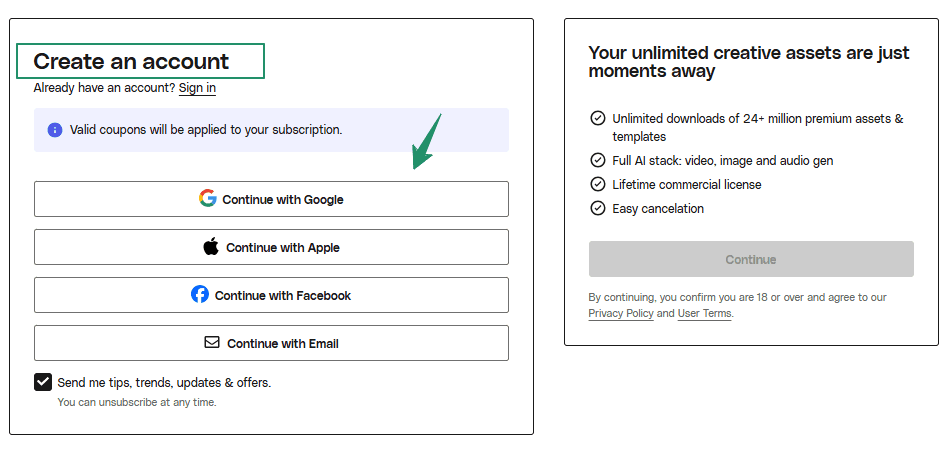Click the Create an account heading
Viewport: 948px width, 449px height.
pos(131,61)
